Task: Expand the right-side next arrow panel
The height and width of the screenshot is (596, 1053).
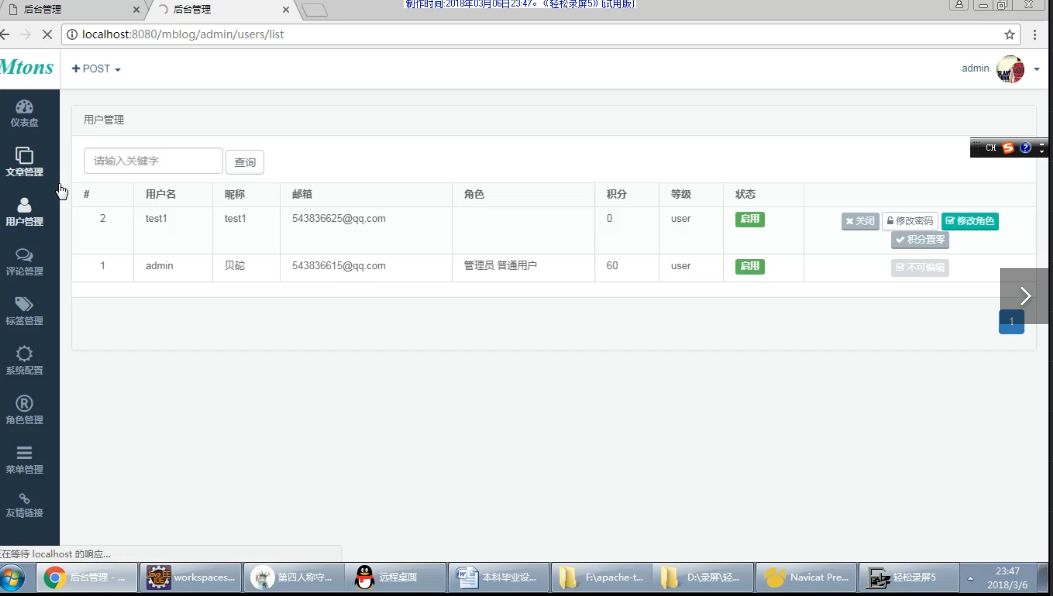Action: click(x=1025, y=296)
